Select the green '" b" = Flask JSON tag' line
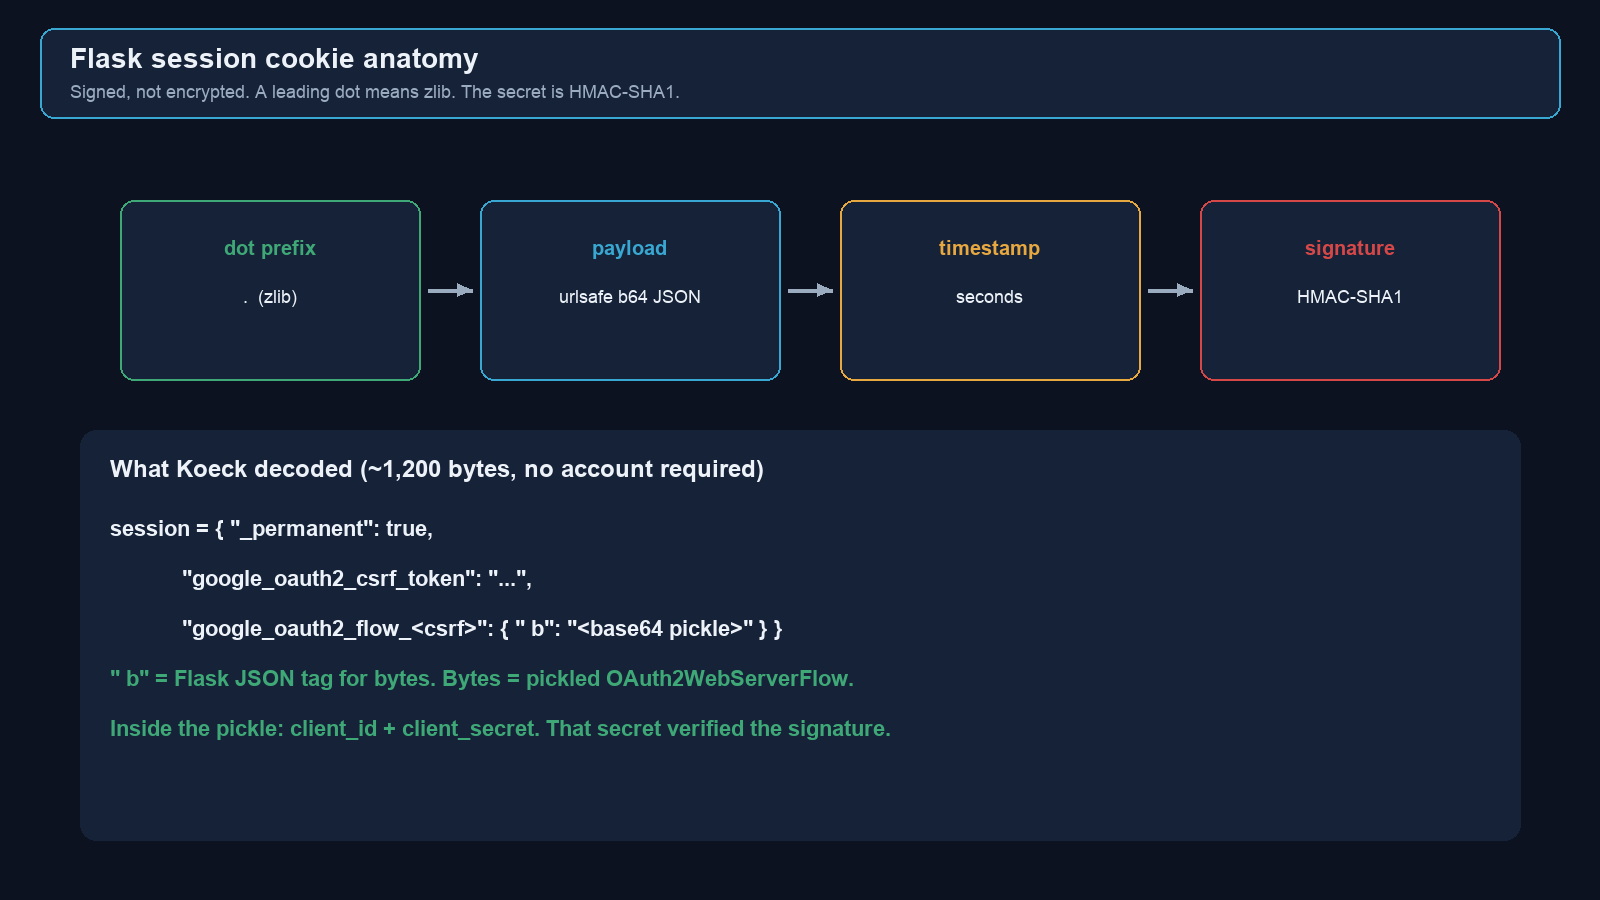The height and width of the screenshot is (900, 1600). (x=482, y=679)
